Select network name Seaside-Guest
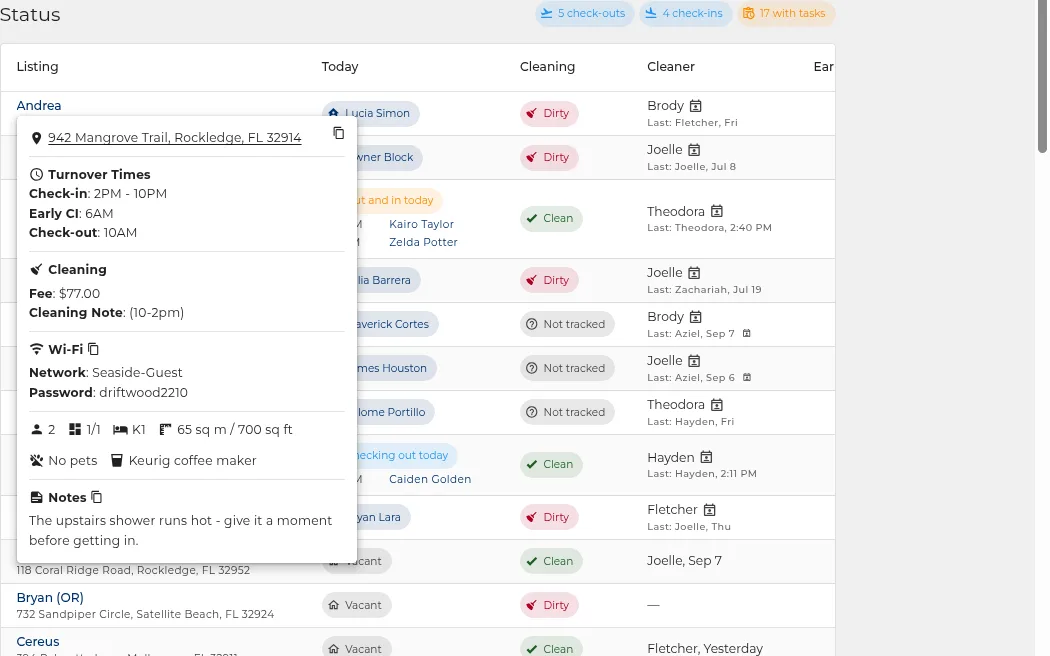The width and height of the screenshot is (1050, 656). click(137, 372)
